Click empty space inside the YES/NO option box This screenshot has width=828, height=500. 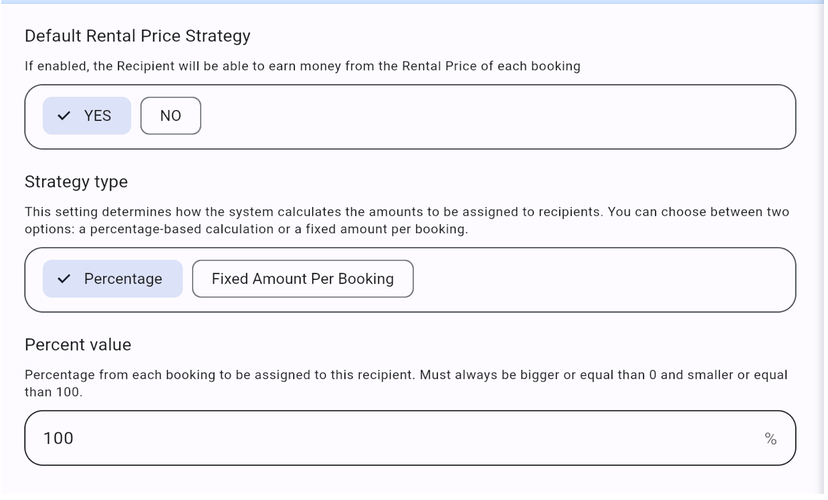click(x=500, y=116)
